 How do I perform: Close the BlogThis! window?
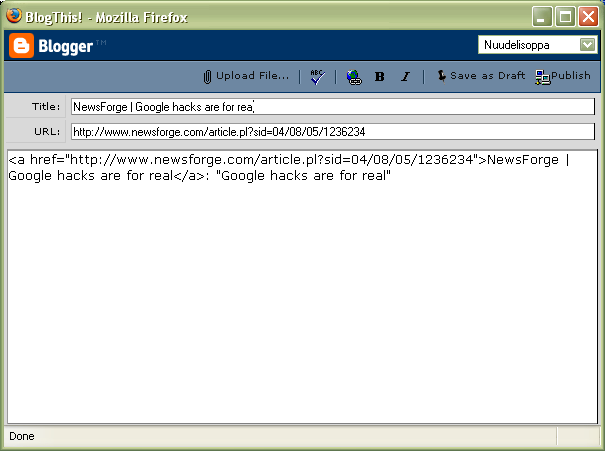point(588,16)
